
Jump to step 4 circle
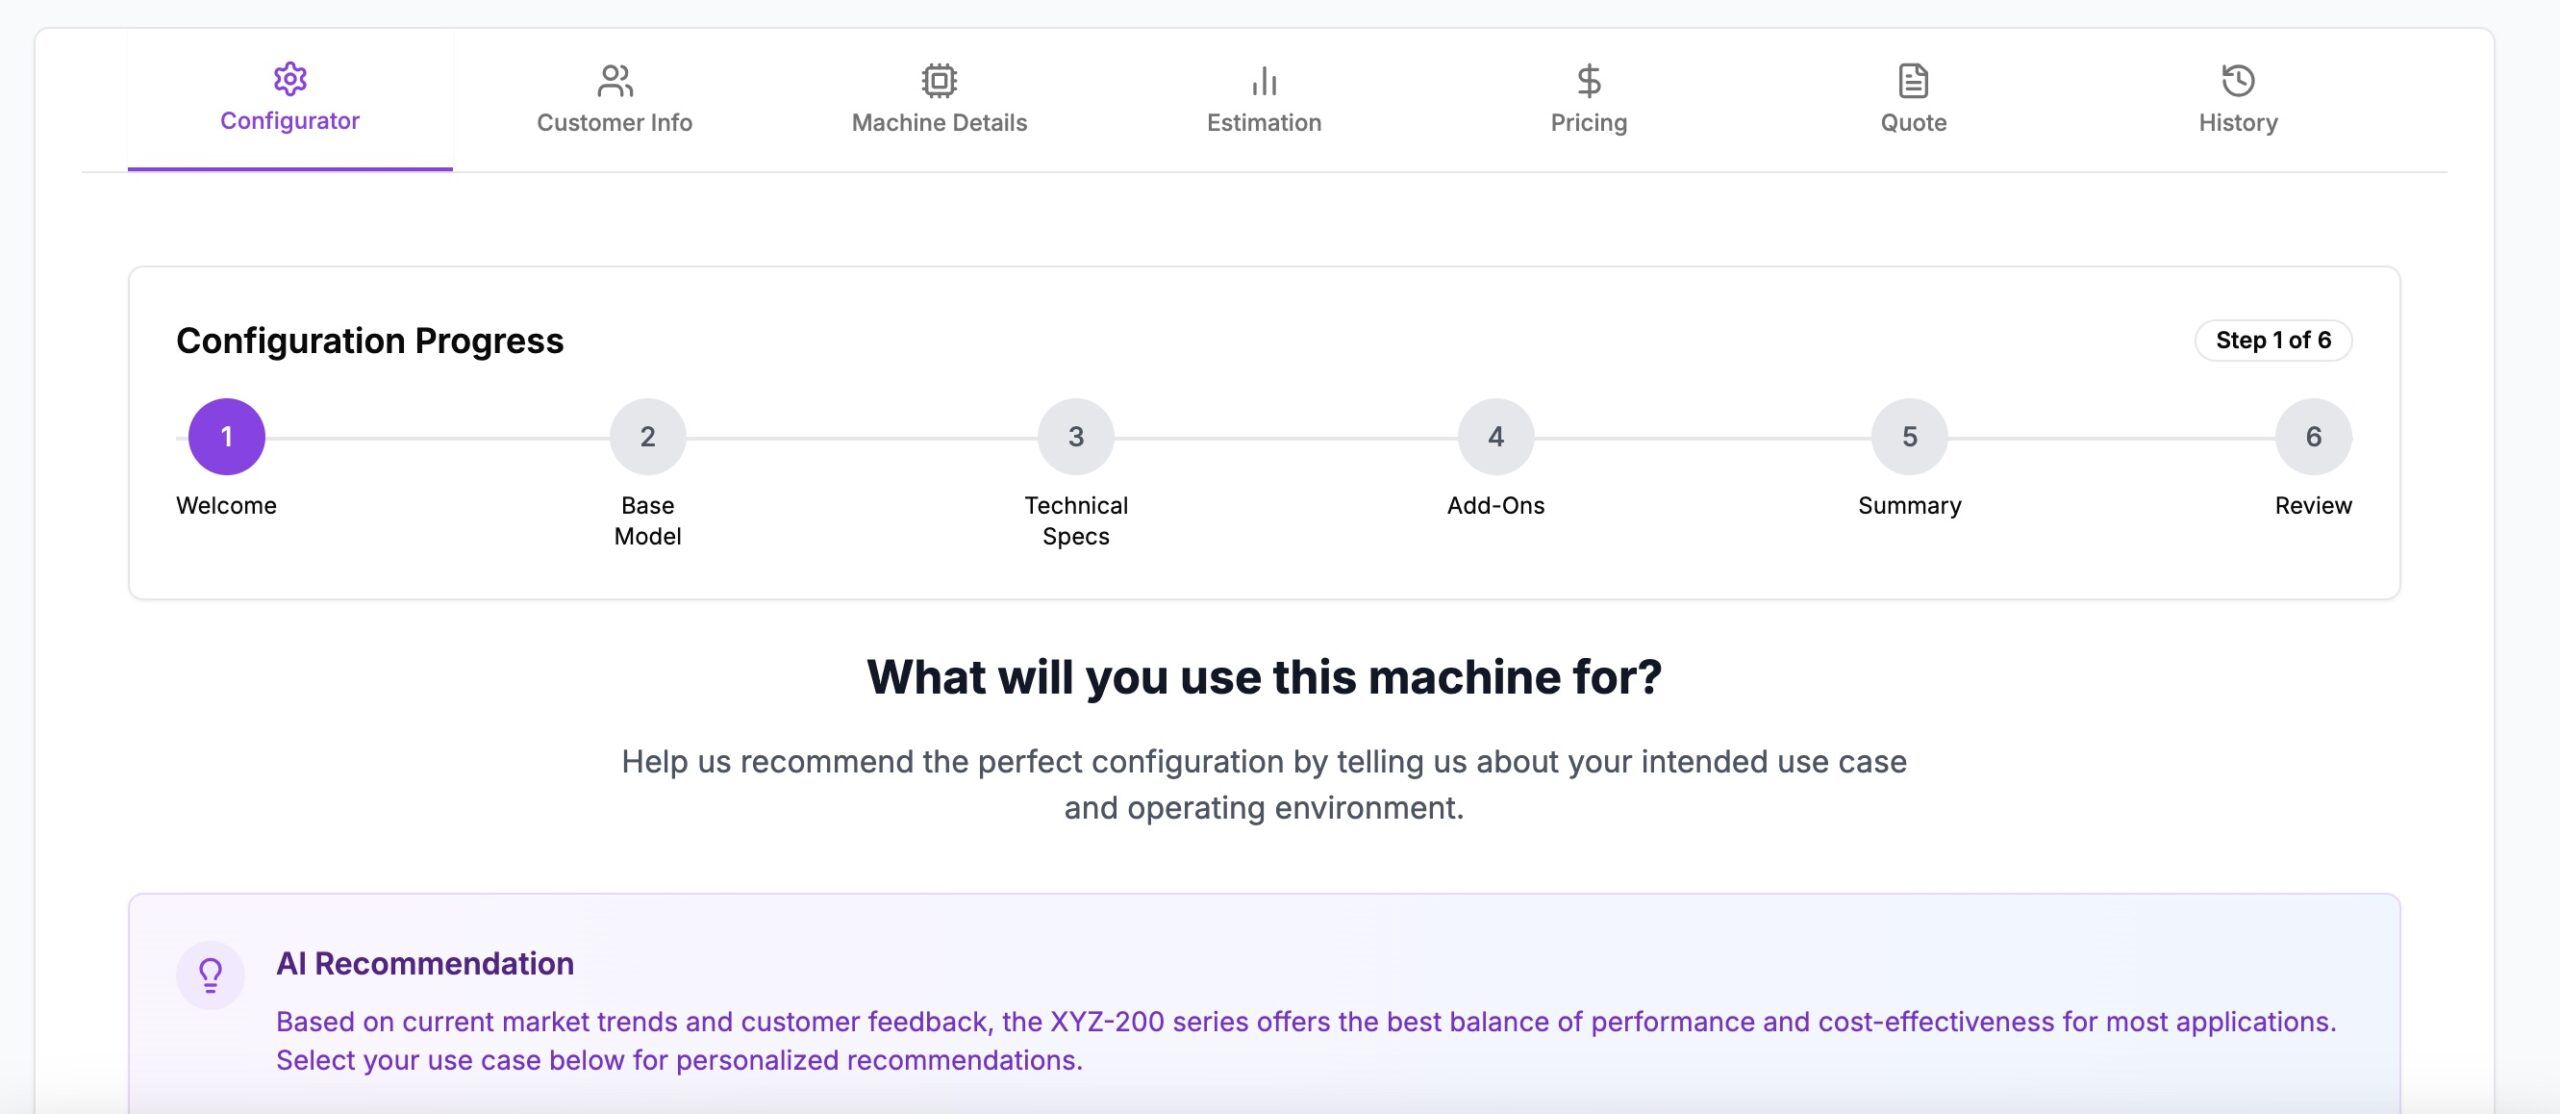pyautogui.click(x=1496, y=437)
